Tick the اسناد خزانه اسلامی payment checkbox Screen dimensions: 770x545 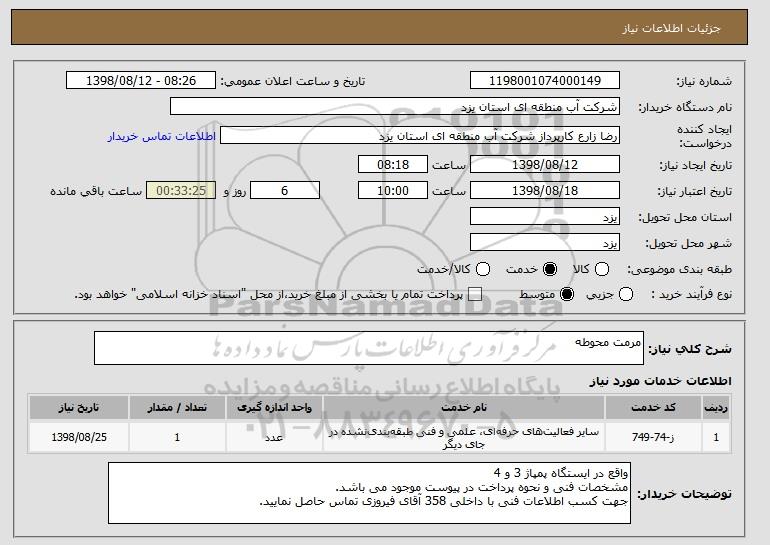click(x=475, y=295)
